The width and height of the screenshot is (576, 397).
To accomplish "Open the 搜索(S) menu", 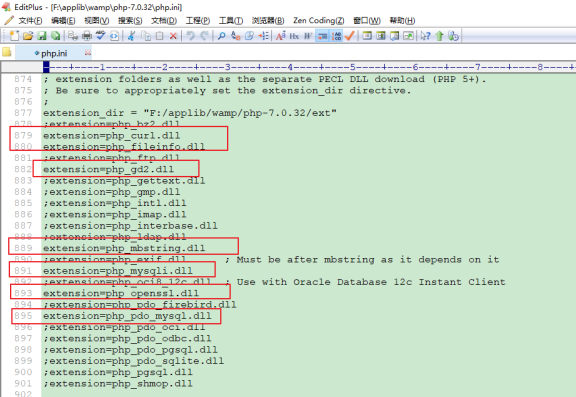I will [x=130, y=21].
